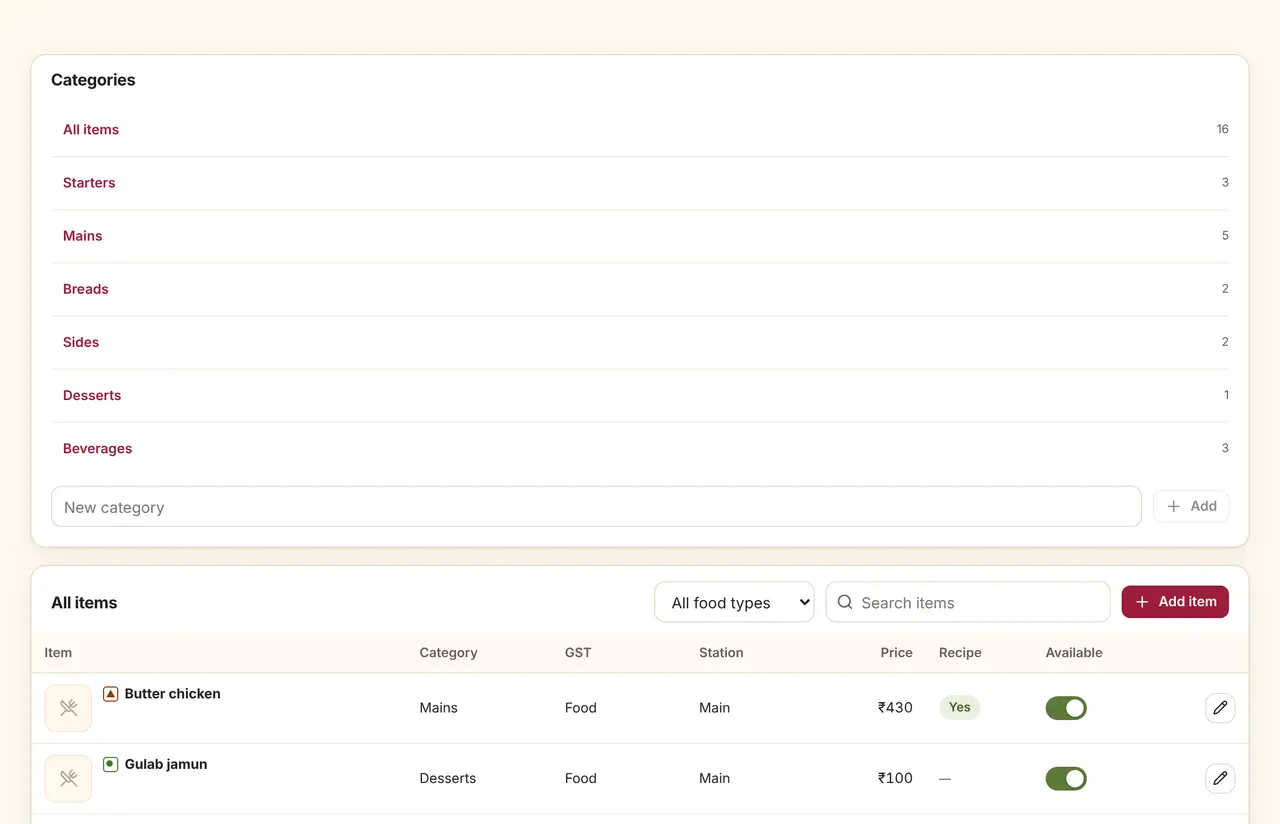Click the Add category button

tap(1191, 506)
